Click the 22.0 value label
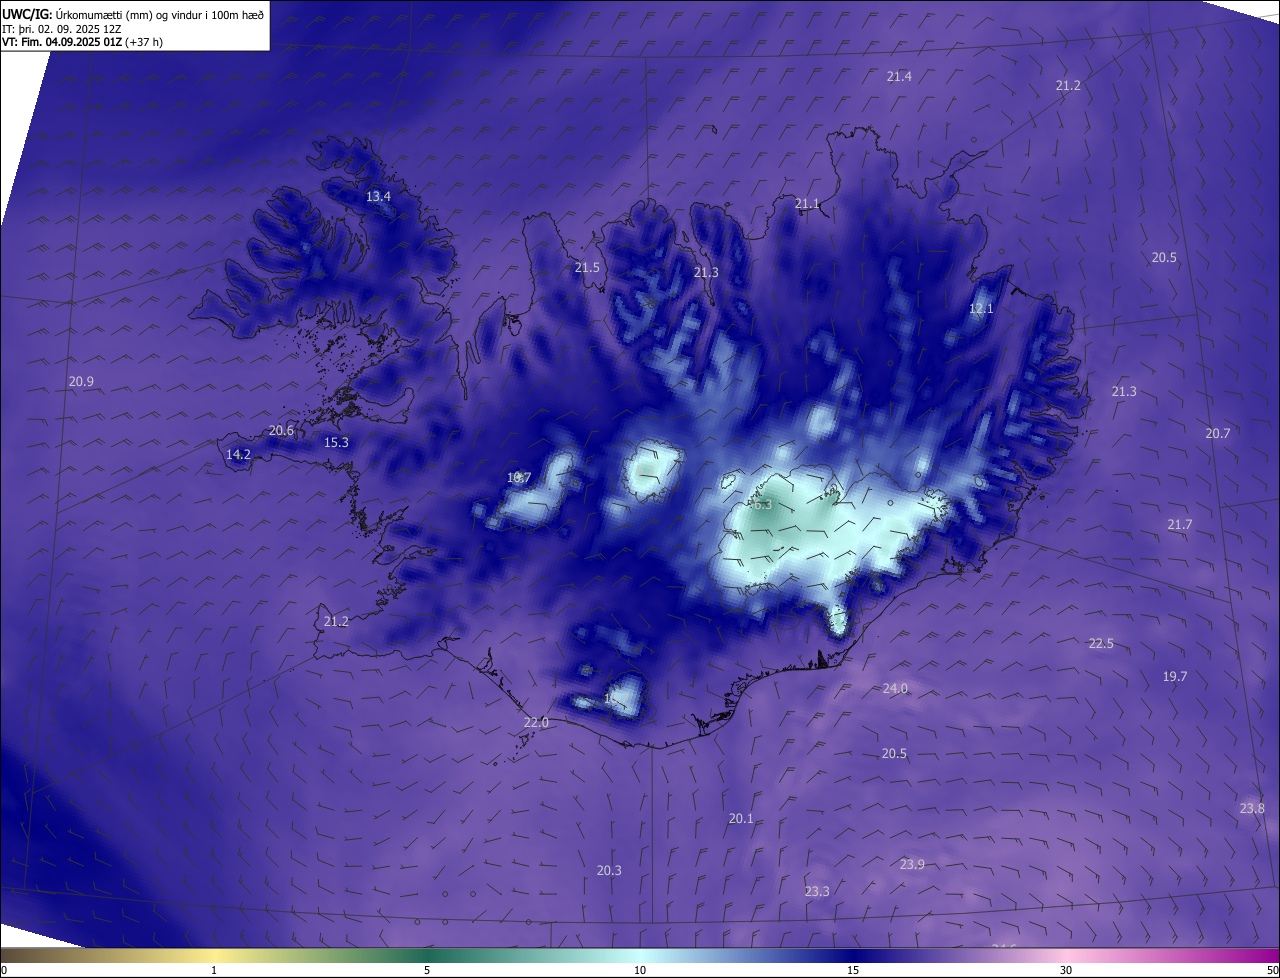Image resolution: width=1280 pixels, height=978 pixels. (536, 722)
